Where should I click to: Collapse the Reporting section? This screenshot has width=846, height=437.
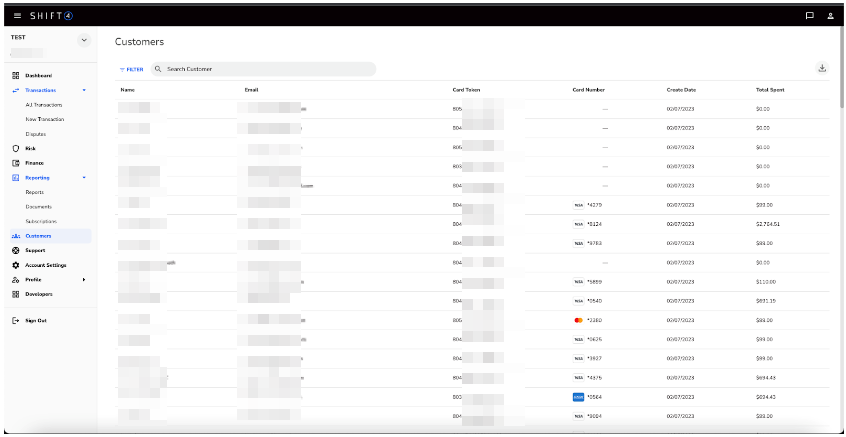[x=84, y=178]
